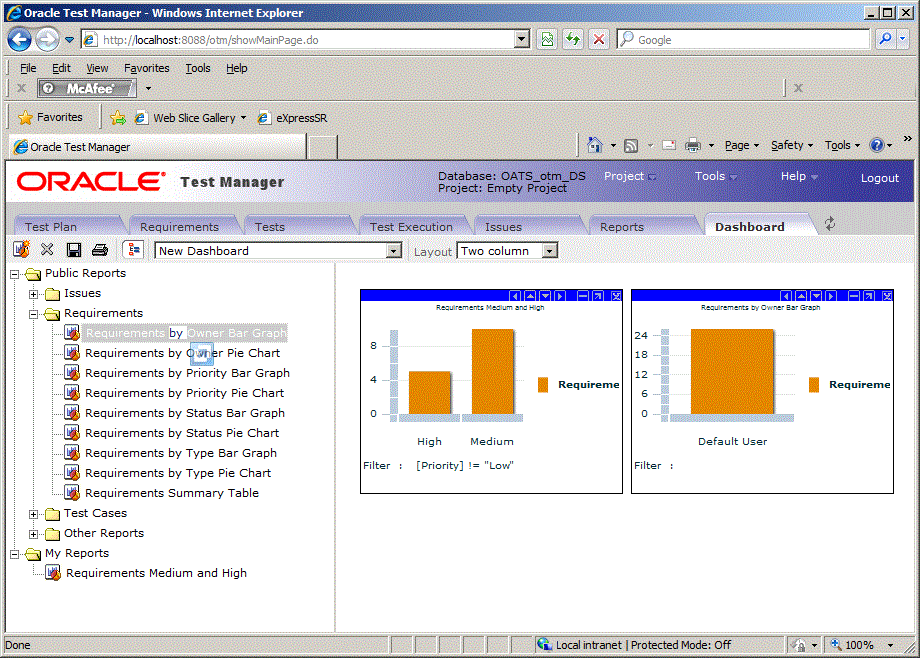Close the Requirements Medium and High panel
Image resolution: width=920 pixels, height=658 pixels.
click(616, 296)
